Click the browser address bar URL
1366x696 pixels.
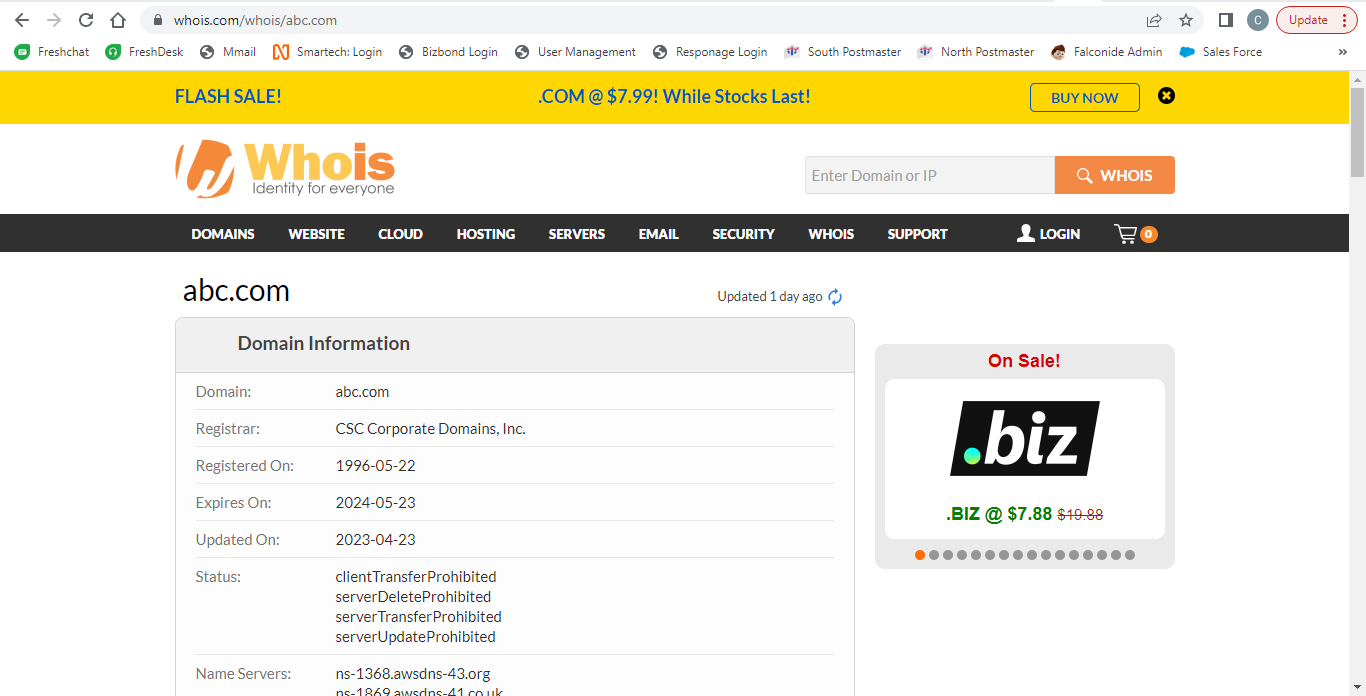click(x=255, y=20)
